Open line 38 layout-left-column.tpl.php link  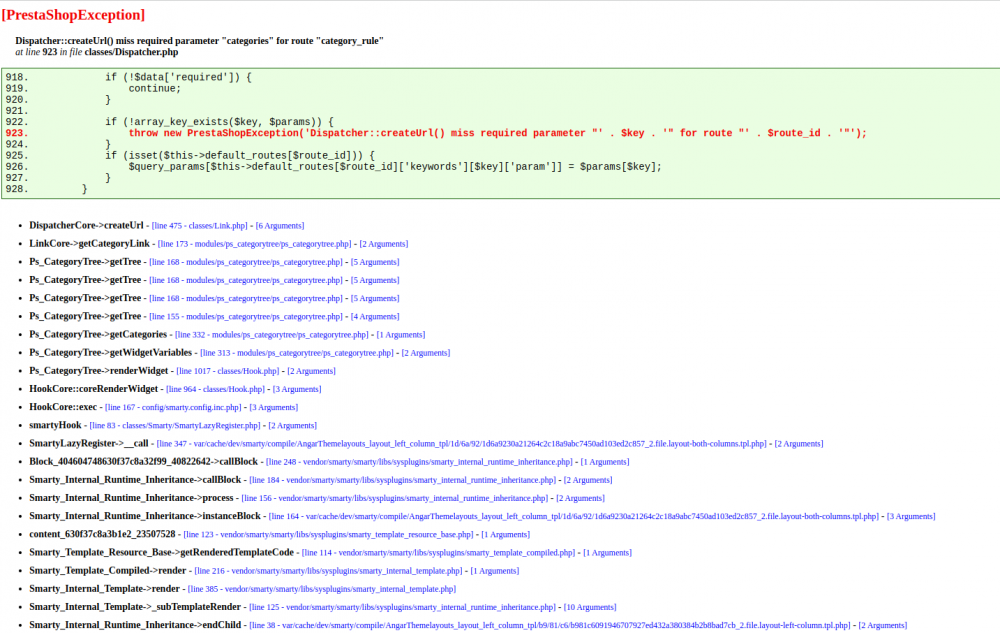(x=550, y=625)
